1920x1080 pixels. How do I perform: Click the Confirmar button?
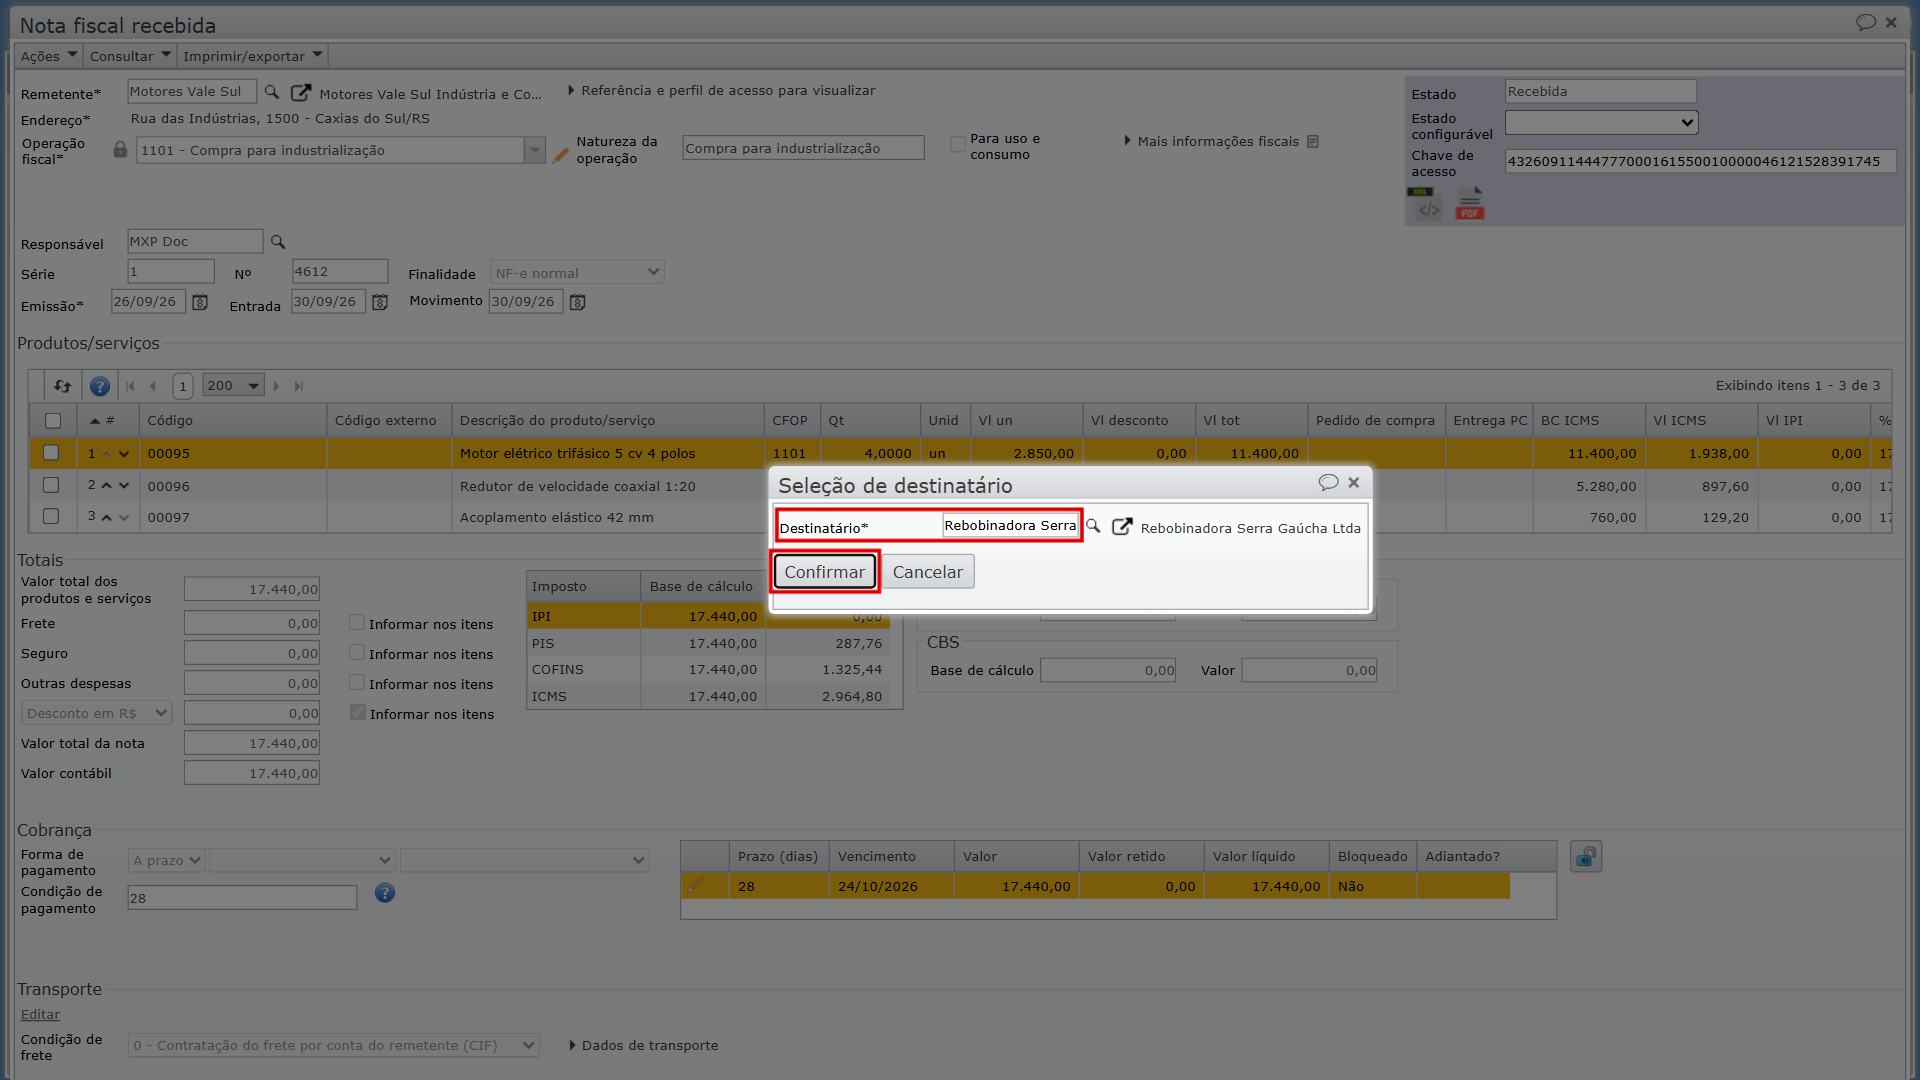click(824, 572)
